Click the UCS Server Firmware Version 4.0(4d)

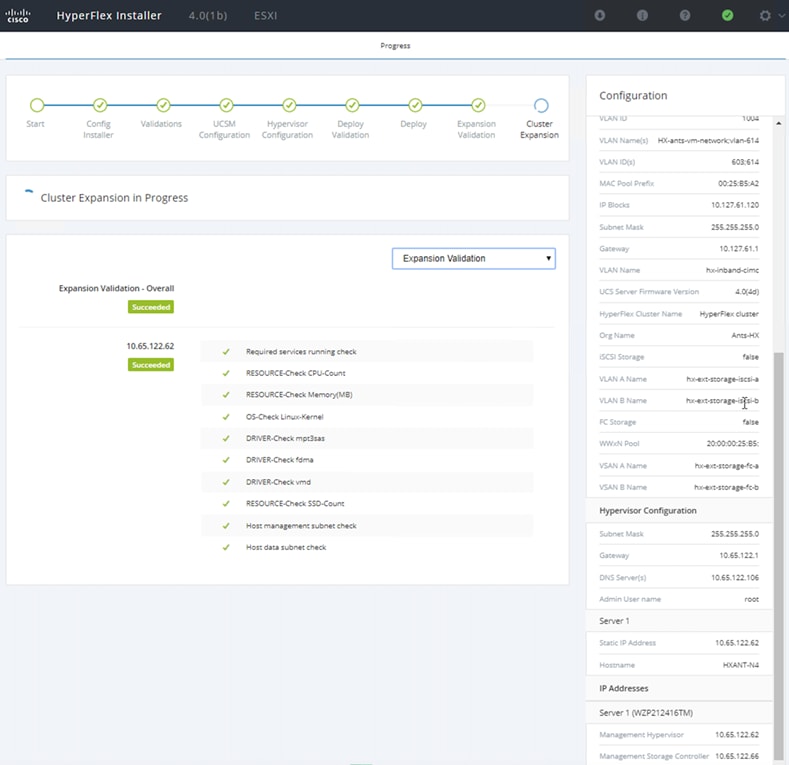click(747, 292)
